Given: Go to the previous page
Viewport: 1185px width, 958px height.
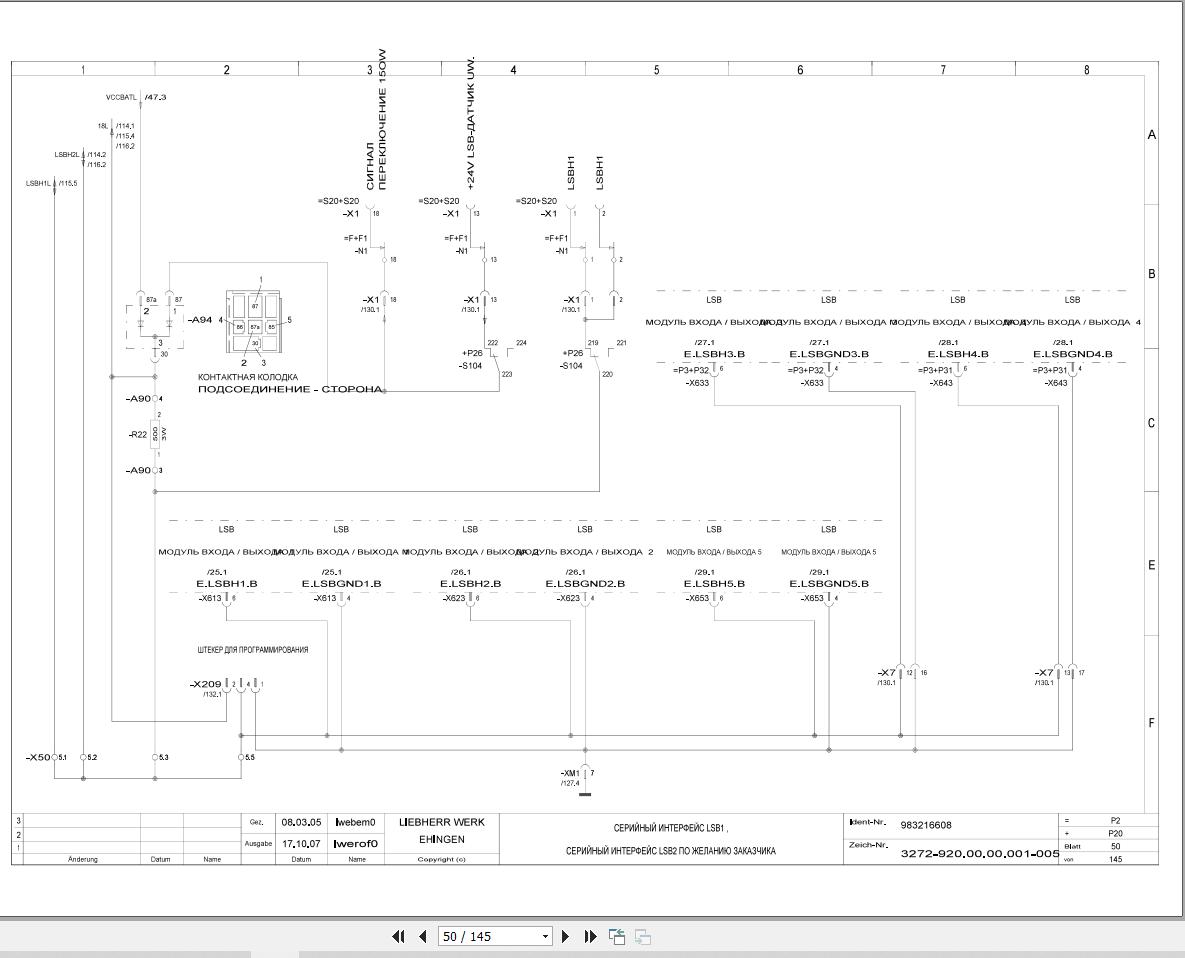Looking at the screenshot, I should pos(422,936).
